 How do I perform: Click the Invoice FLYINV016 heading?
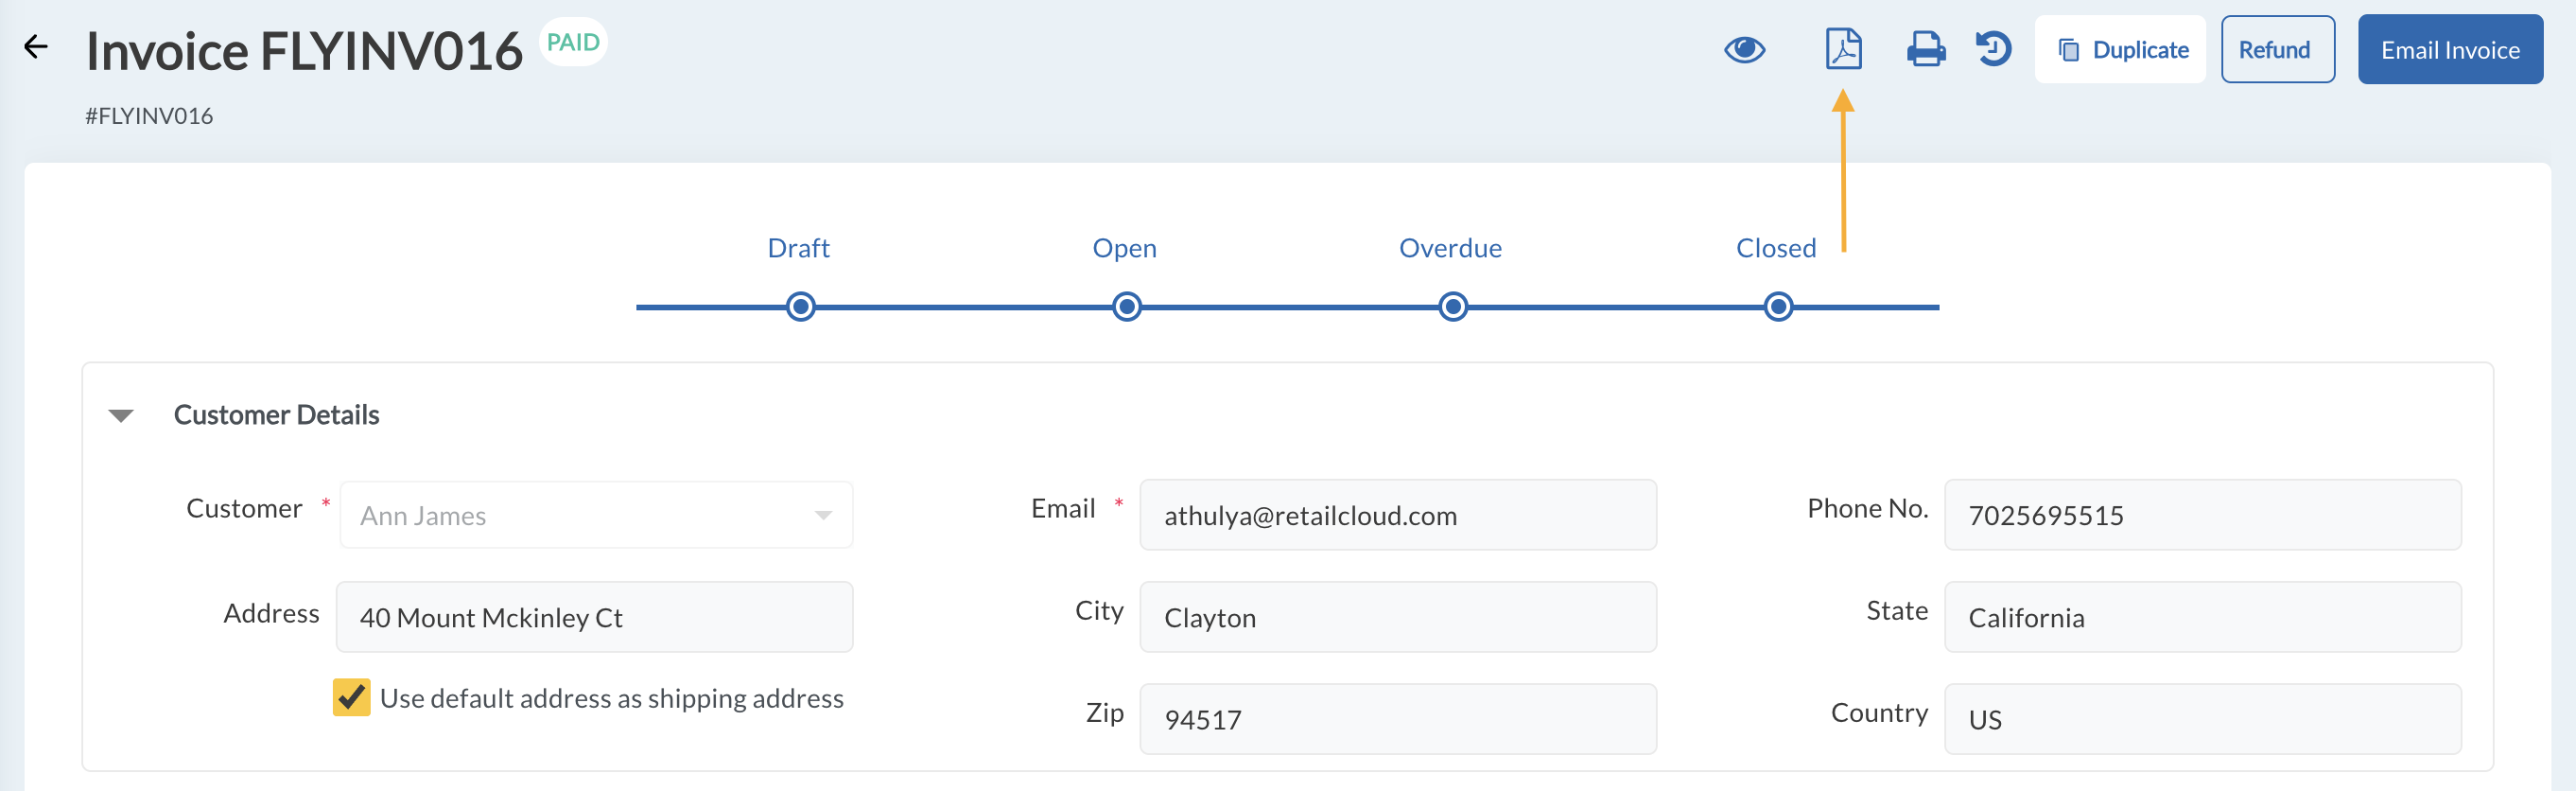[304, 51]
